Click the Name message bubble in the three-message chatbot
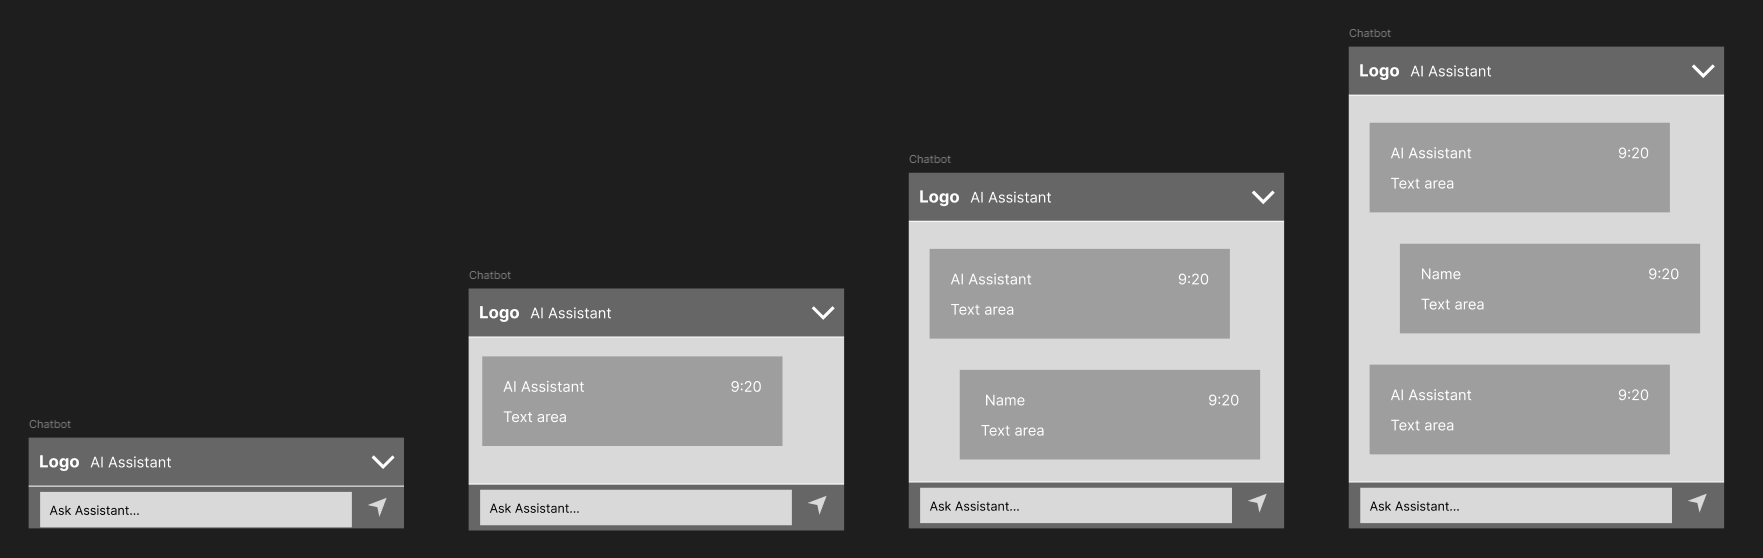Screen dimensions: 1763x558 [1549, 289]
